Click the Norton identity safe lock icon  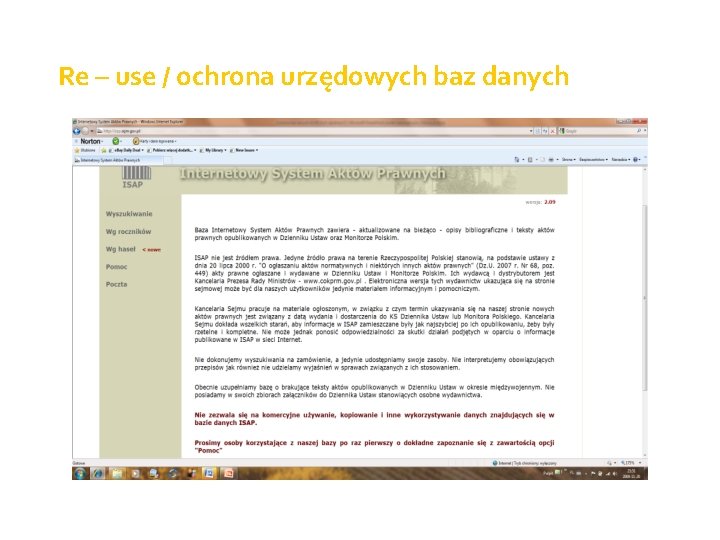click(x=136, y=141)
